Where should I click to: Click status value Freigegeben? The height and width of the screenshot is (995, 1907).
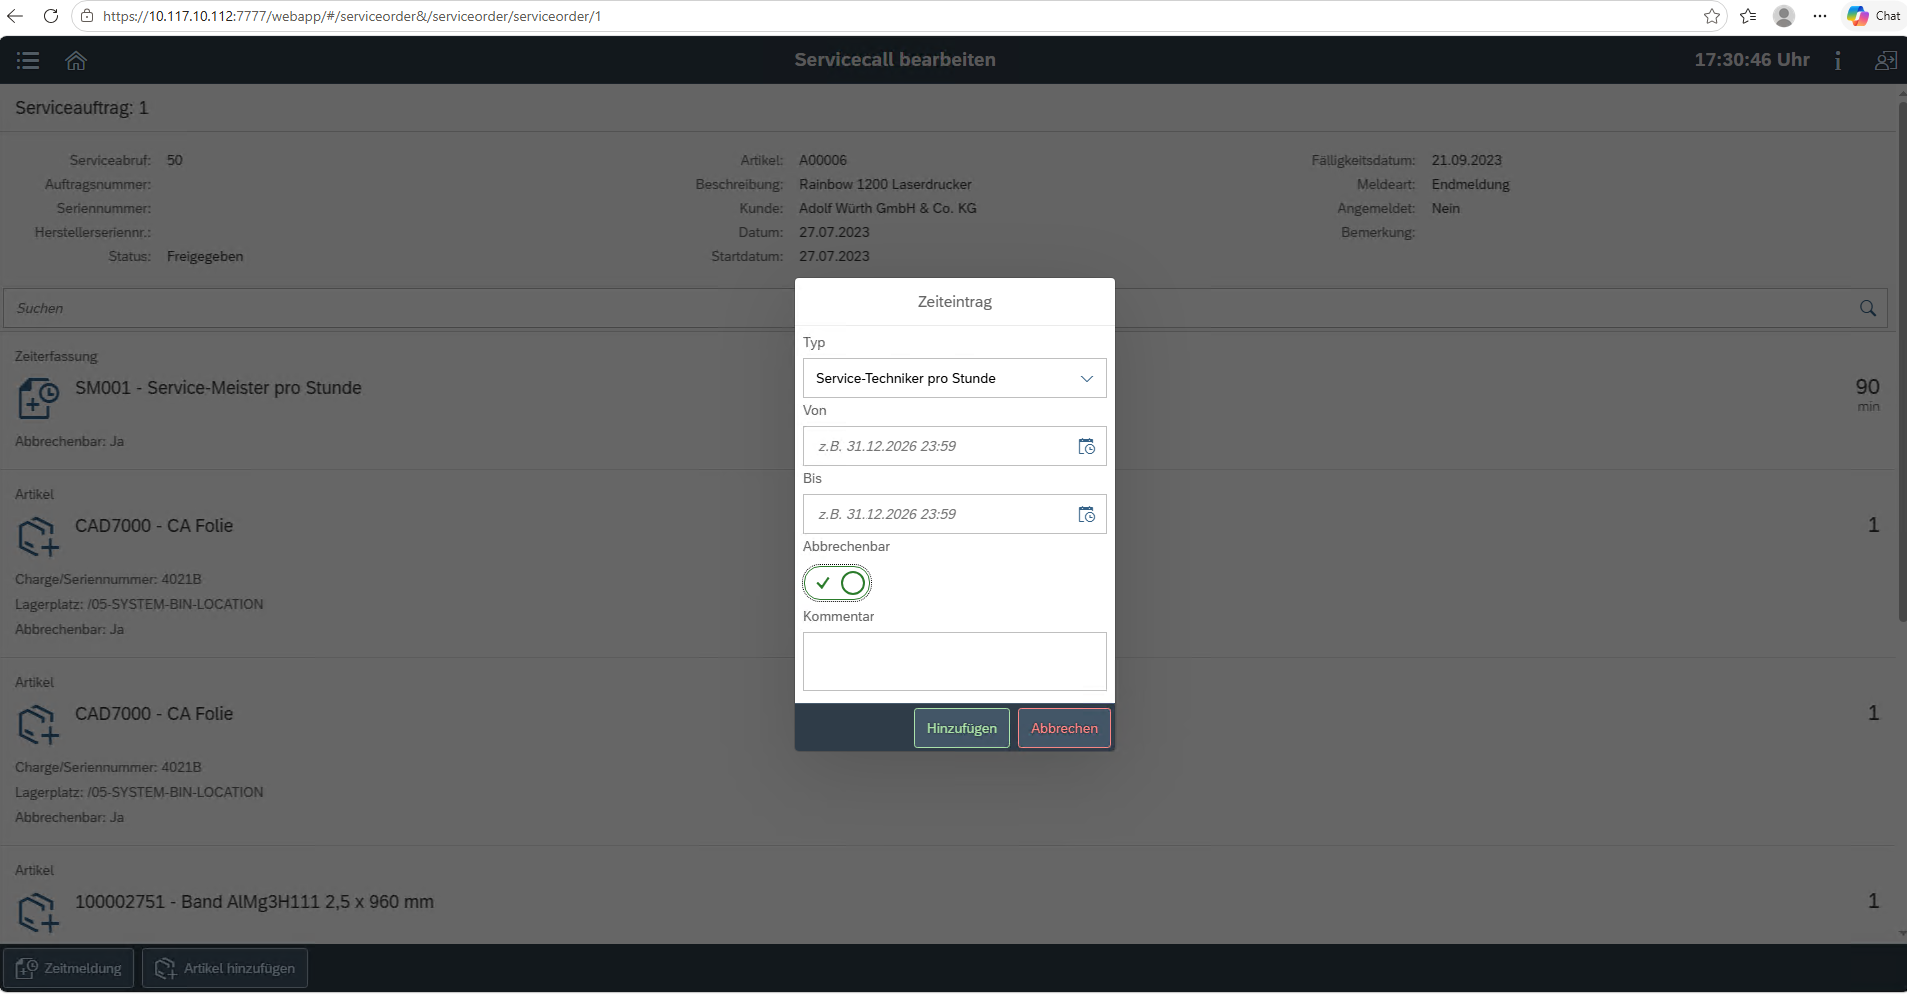[x=205, y=256]
